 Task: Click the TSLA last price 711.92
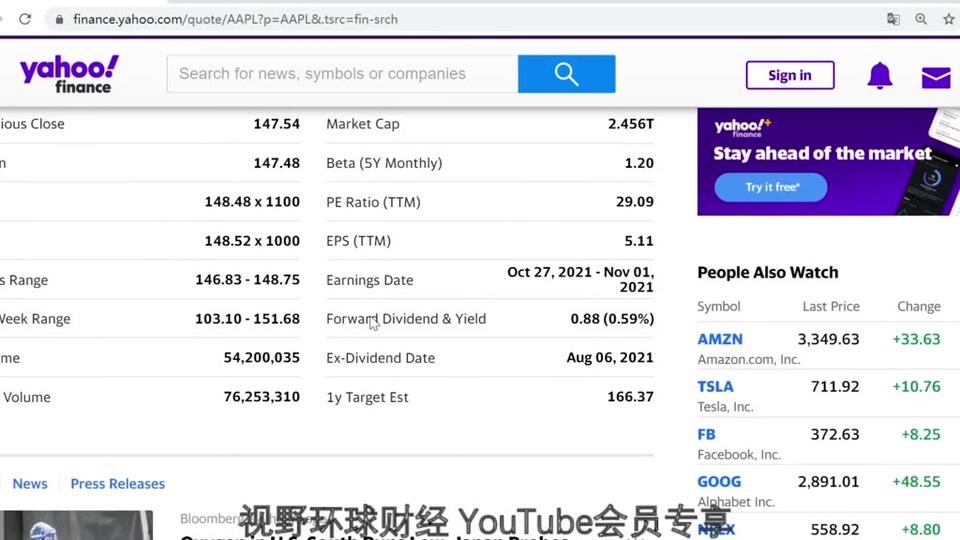[x=835, y=387]
